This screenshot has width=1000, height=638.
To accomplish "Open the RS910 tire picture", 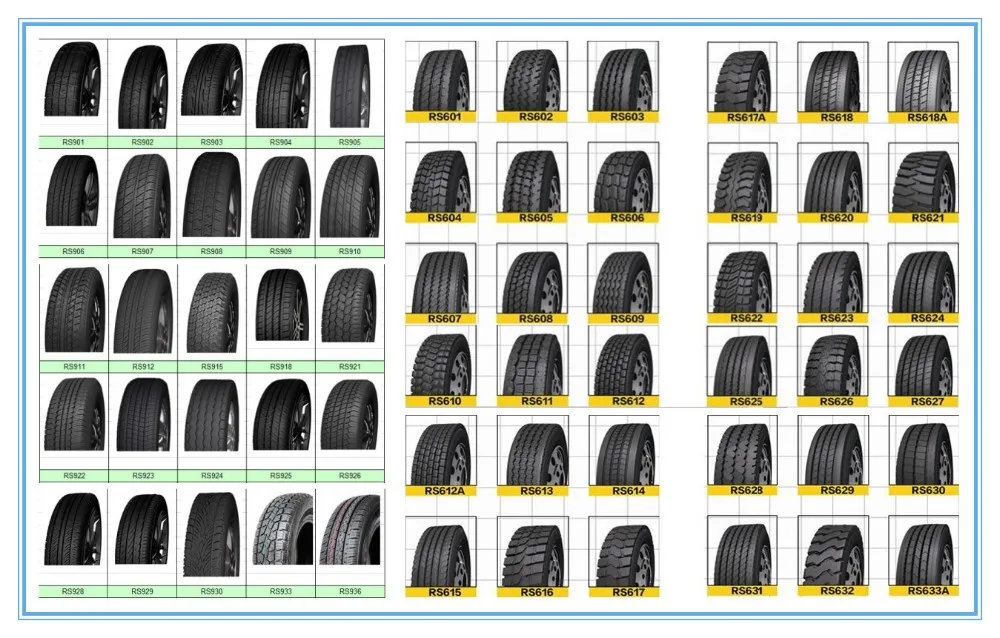I will (348, 193).
